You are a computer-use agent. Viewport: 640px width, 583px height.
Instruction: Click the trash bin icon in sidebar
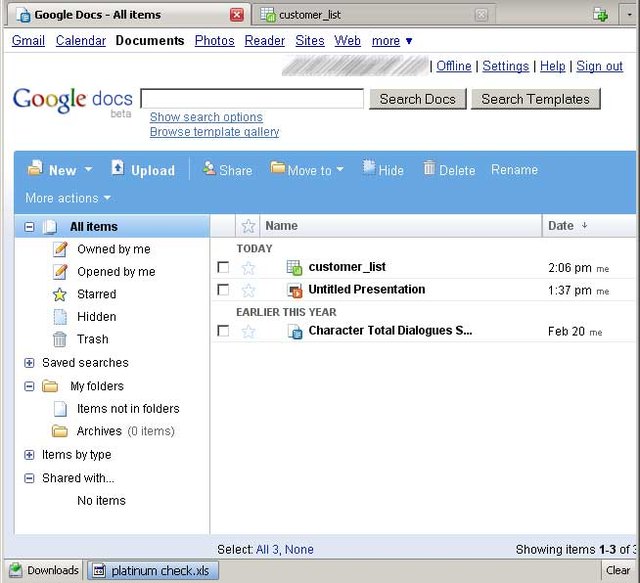click(60, 339)
